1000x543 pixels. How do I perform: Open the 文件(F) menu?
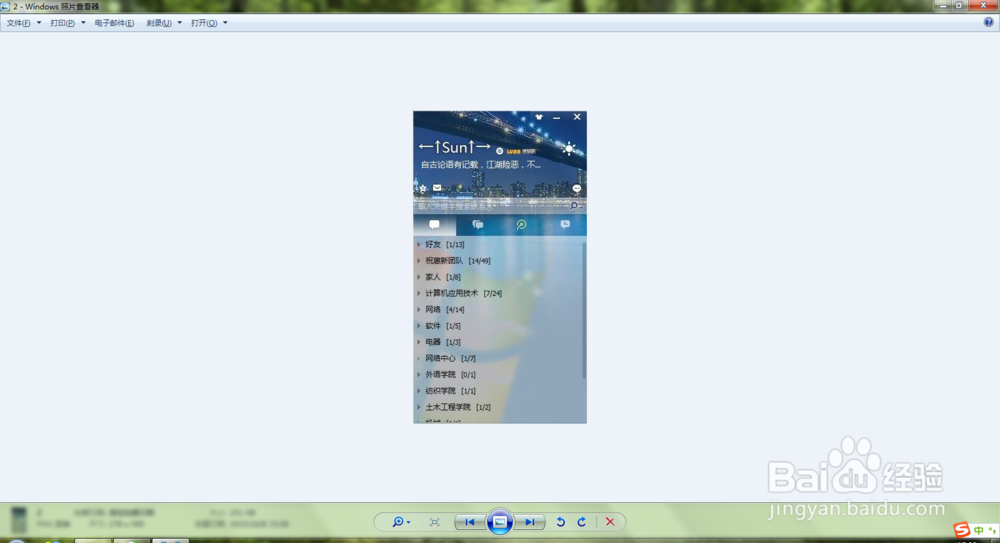[x=24, y=23]
